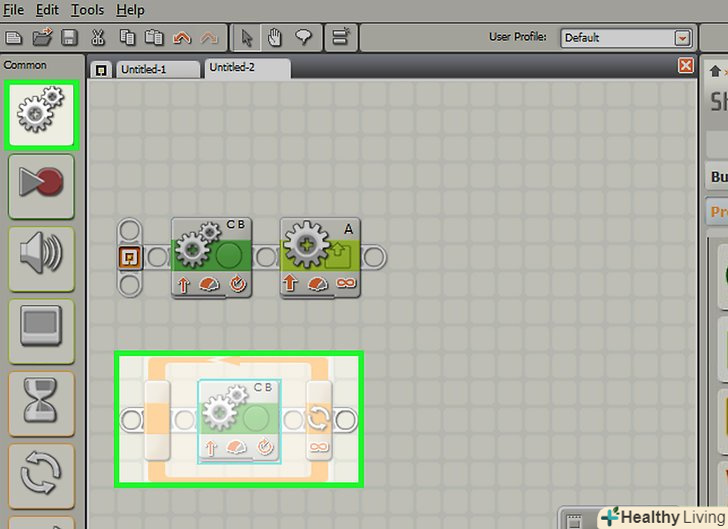Screen dimensions: 728x529
Task: Open the Help menu
Action: point(130,10)
